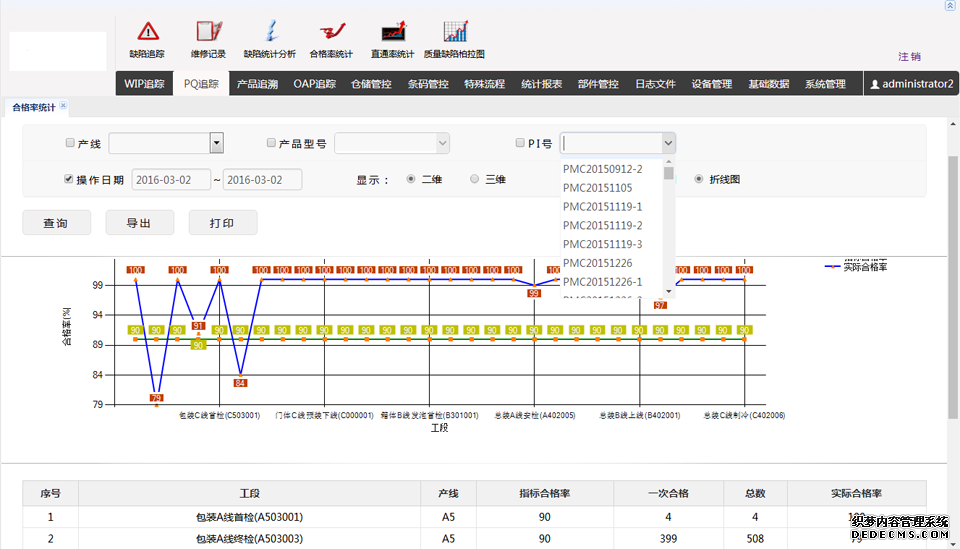Open 质量缺陷柏拉图 Pareto chart icon
960x549 pixels.
click(454, 38)
